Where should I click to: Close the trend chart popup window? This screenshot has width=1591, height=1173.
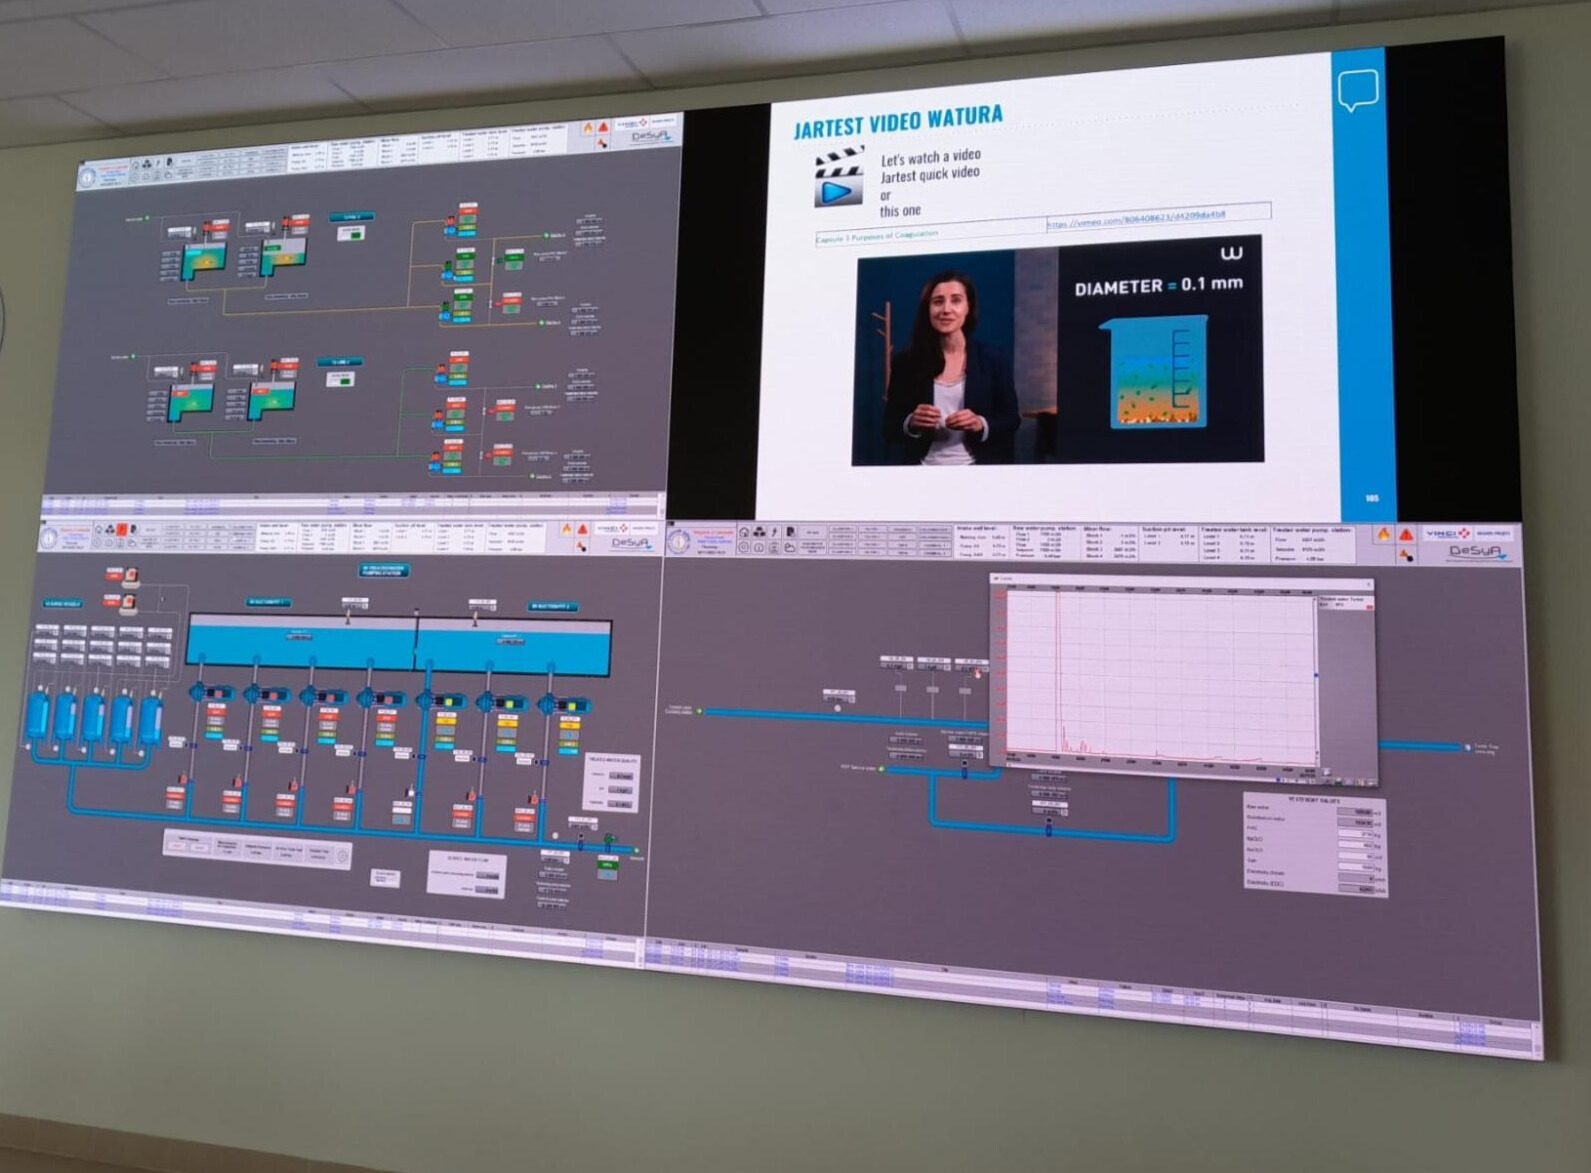pos(1369,584)
